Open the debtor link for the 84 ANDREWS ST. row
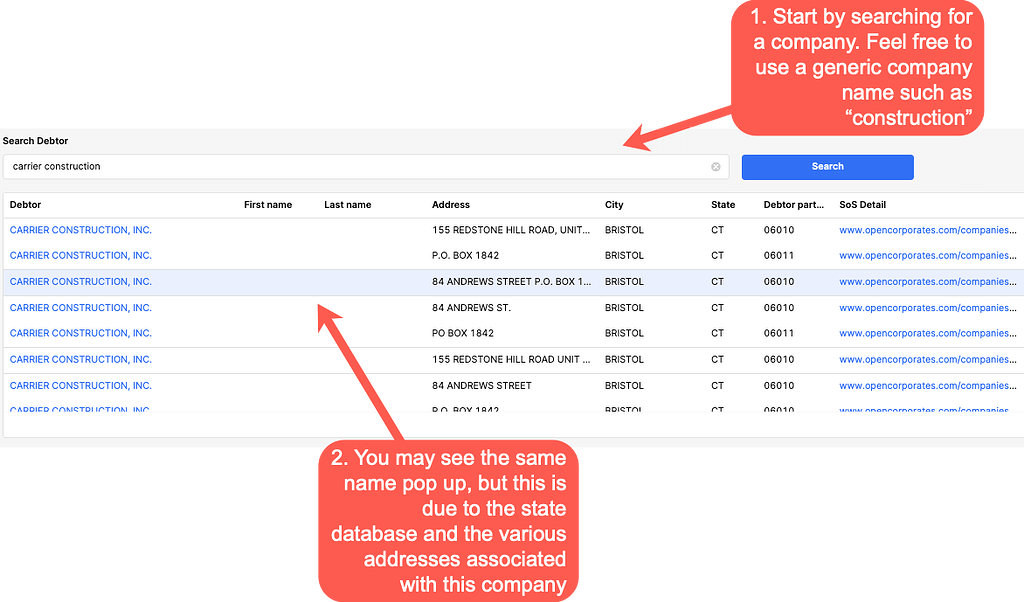Viewport: 1024px width, 602px height. point(80,307)
